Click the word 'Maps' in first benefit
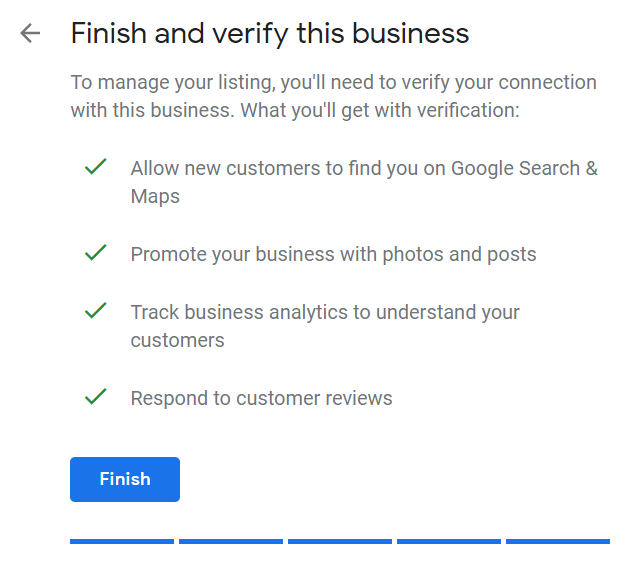This screenshot has height=567, width=631. 155,196
